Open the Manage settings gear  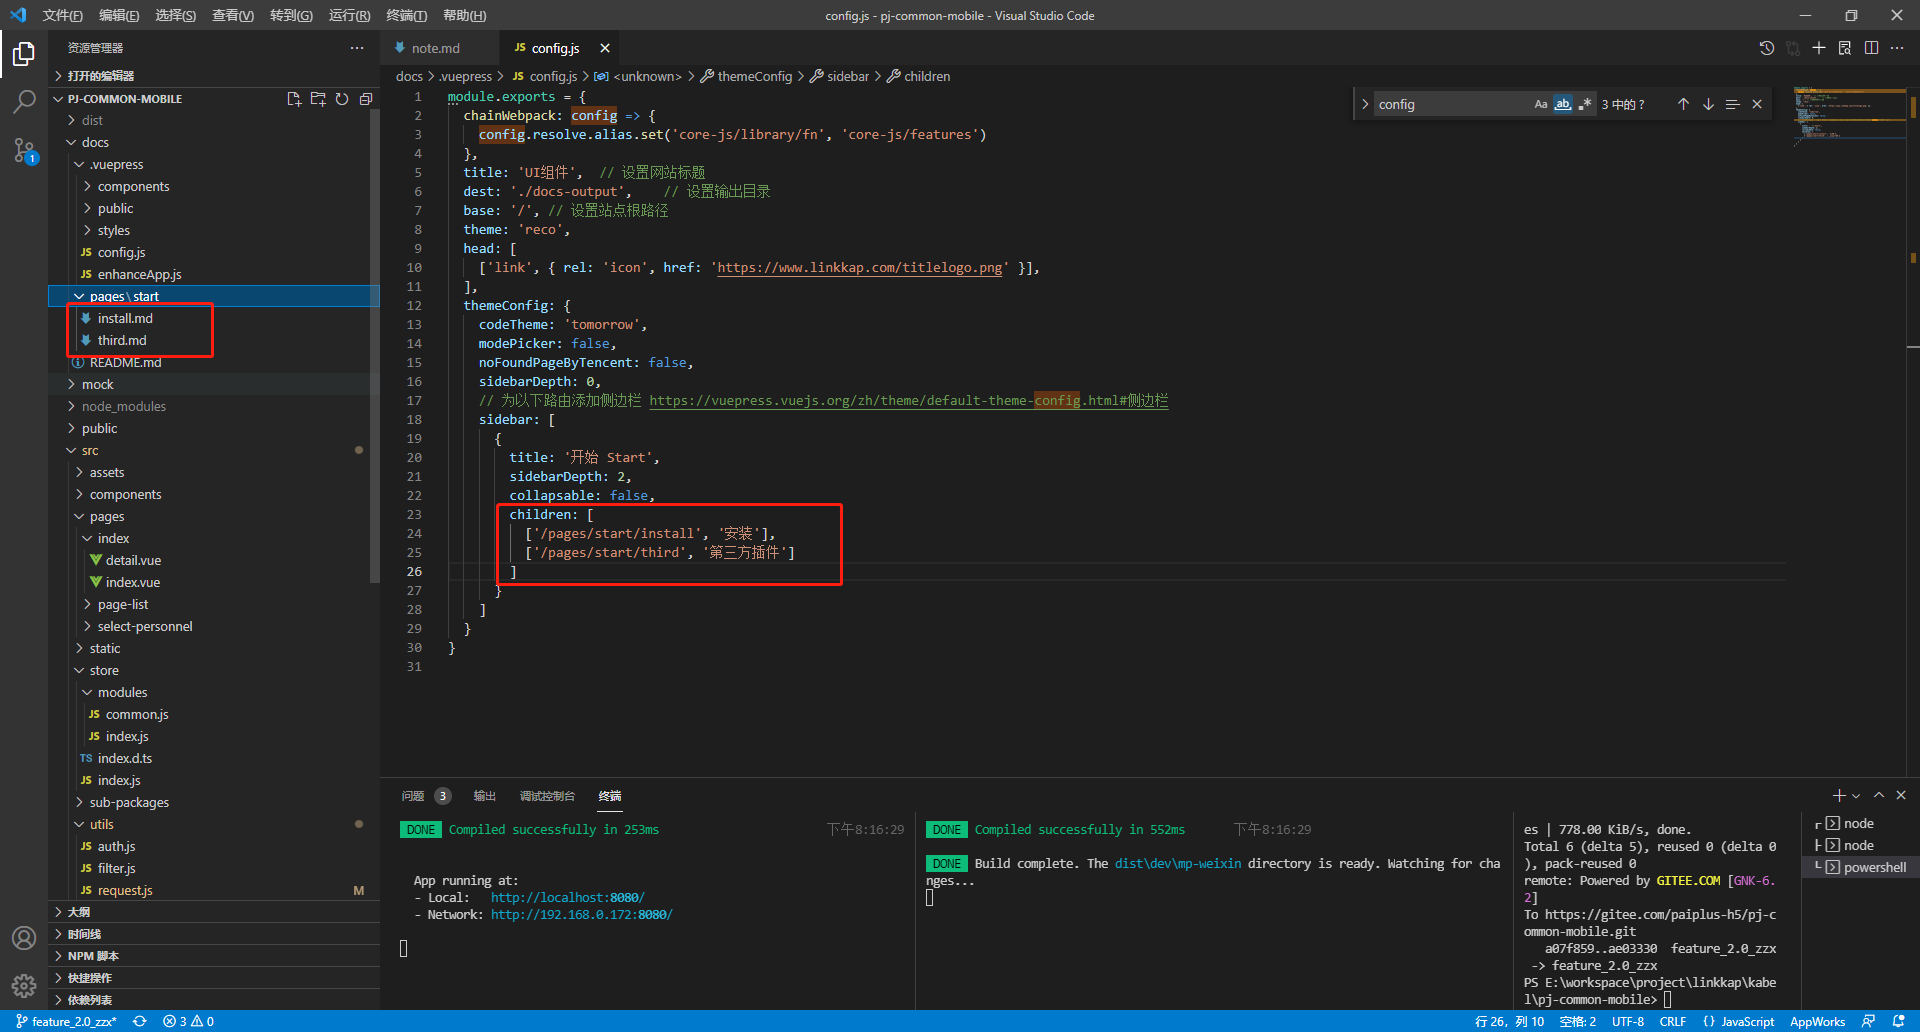tap(24, 986)
